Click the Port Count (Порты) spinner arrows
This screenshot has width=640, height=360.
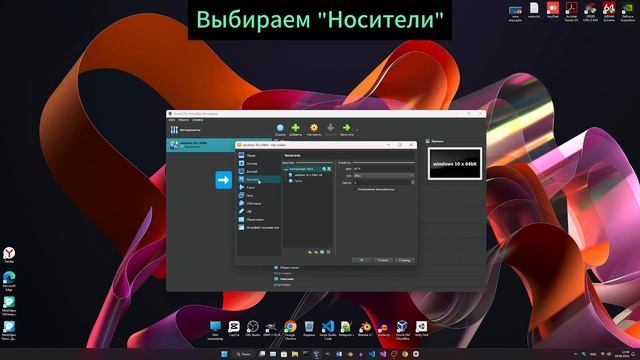[412, 182]
